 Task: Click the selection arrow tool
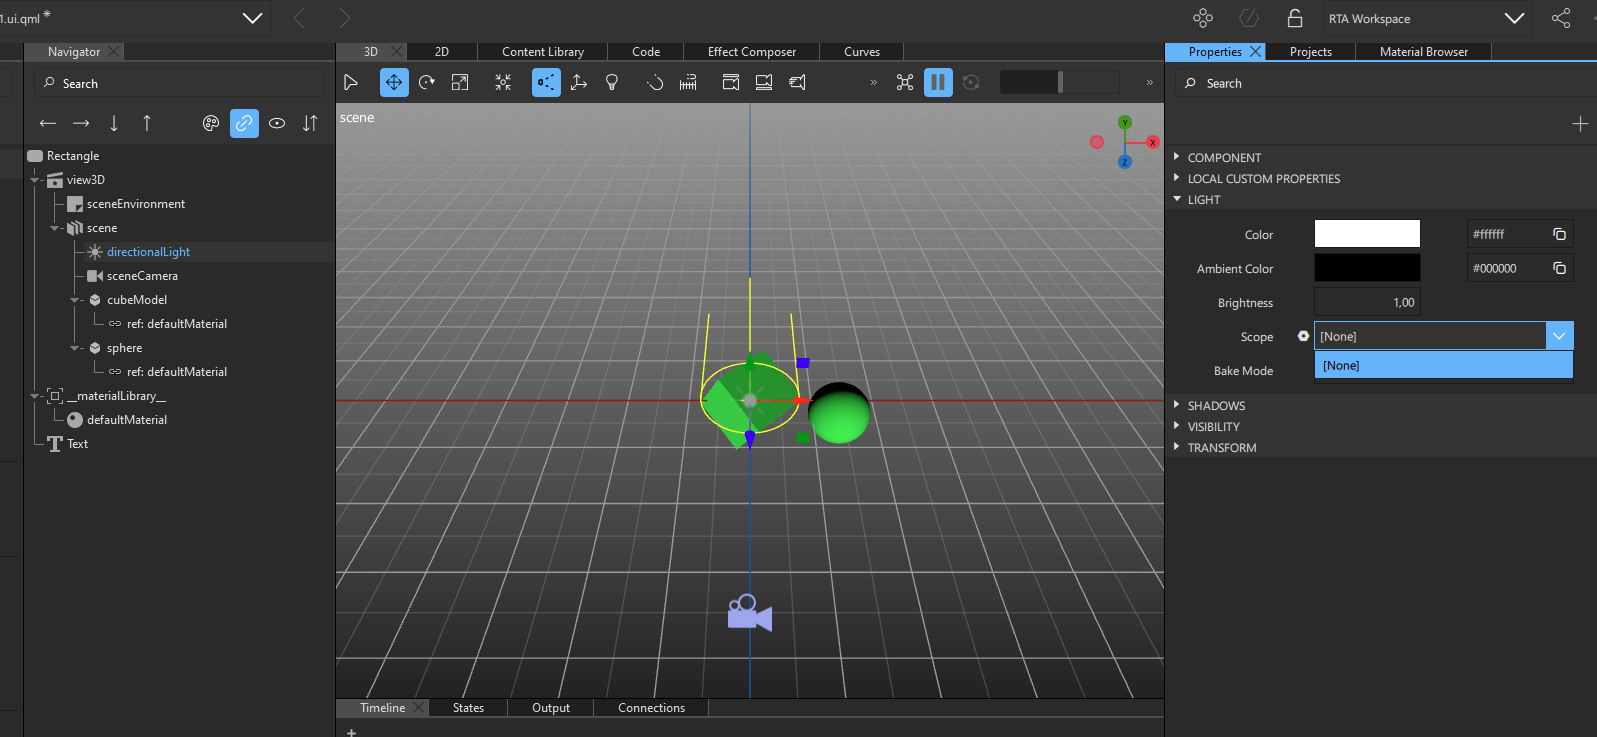351,83
